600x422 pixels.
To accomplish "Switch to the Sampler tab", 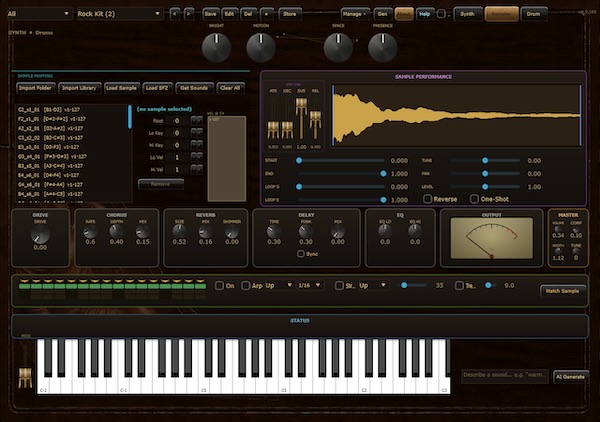I will (501, 14).
